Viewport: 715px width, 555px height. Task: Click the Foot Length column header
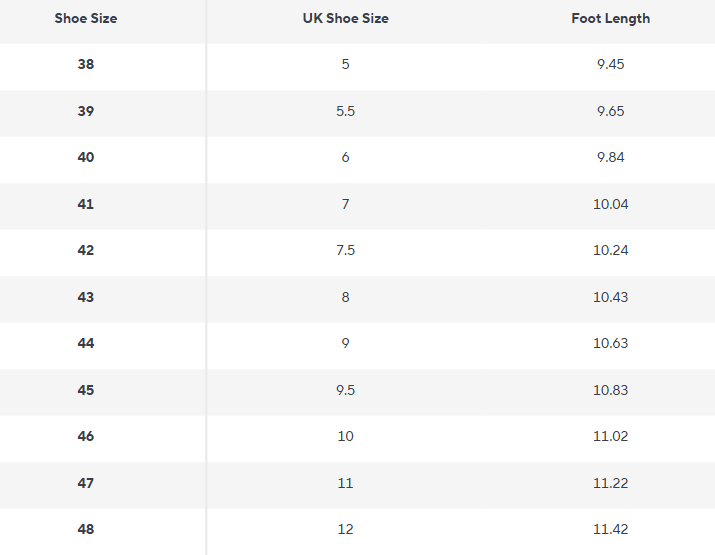coord(610,18)
